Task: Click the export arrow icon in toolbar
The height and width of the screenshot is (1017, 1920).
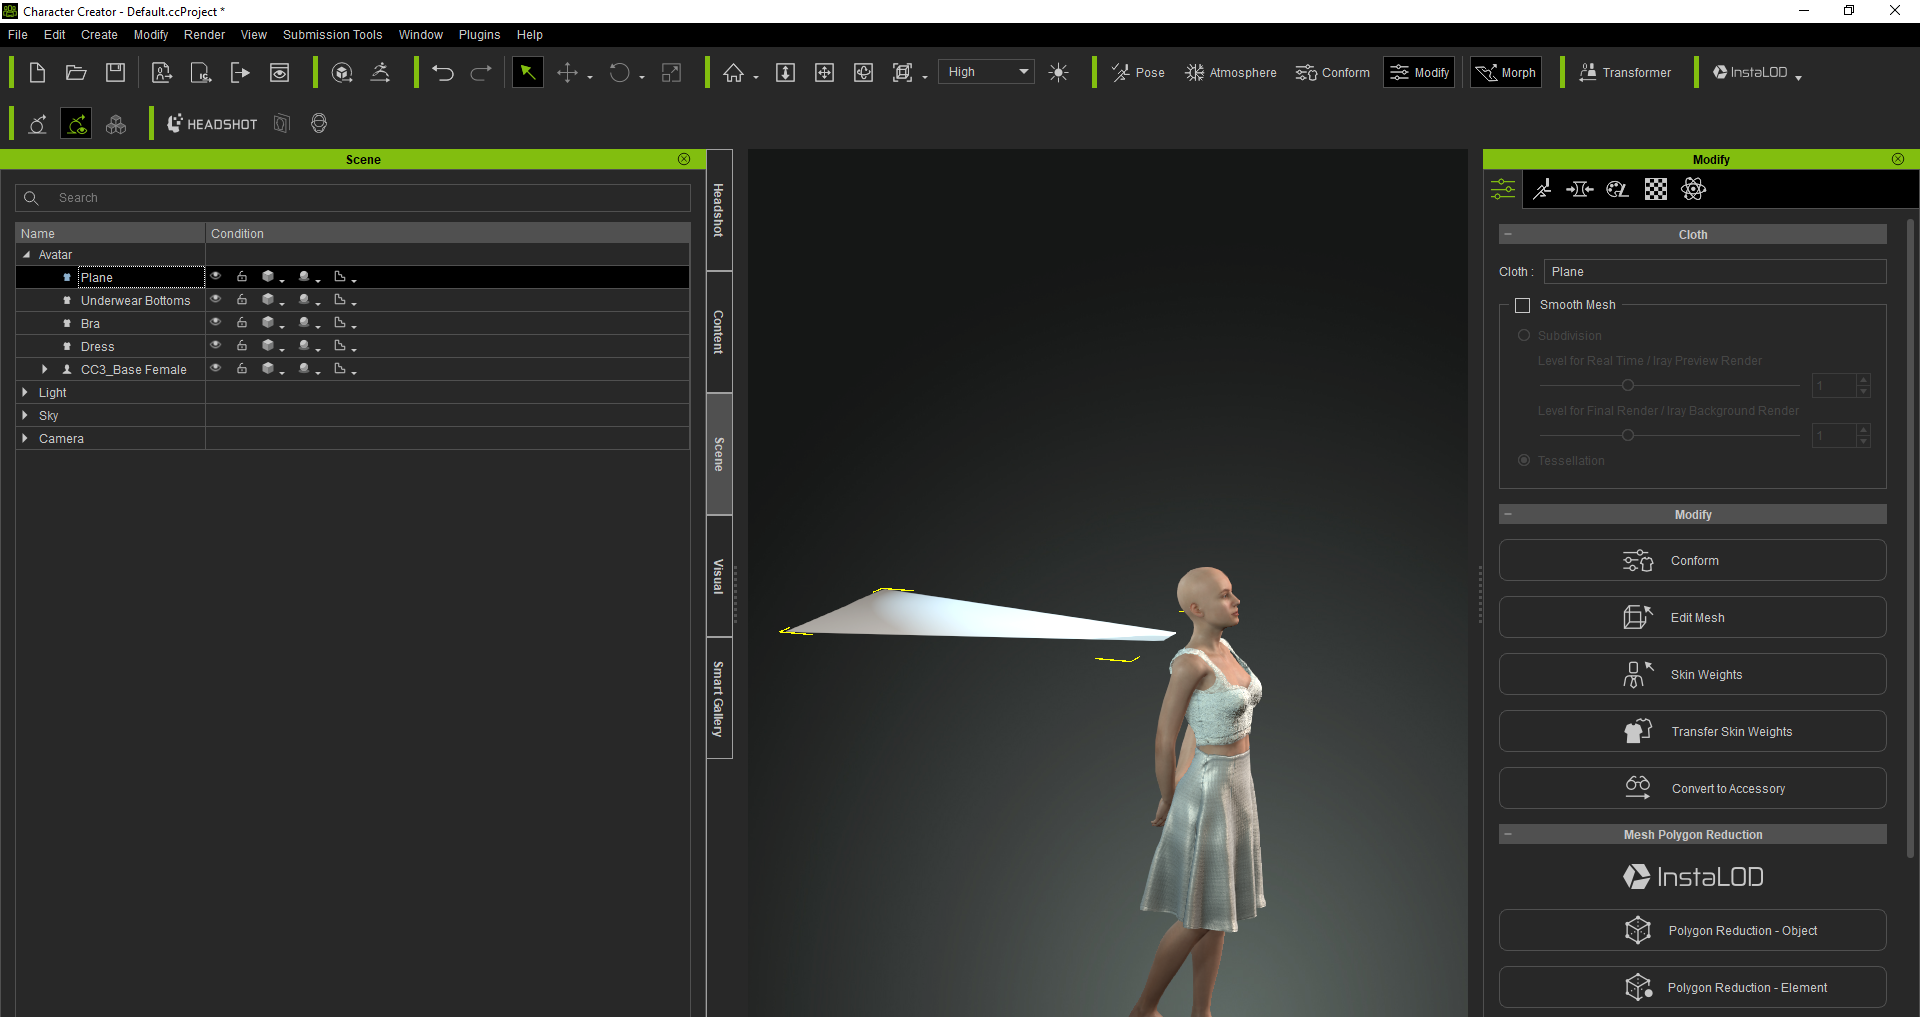Action: coord(240,73)
